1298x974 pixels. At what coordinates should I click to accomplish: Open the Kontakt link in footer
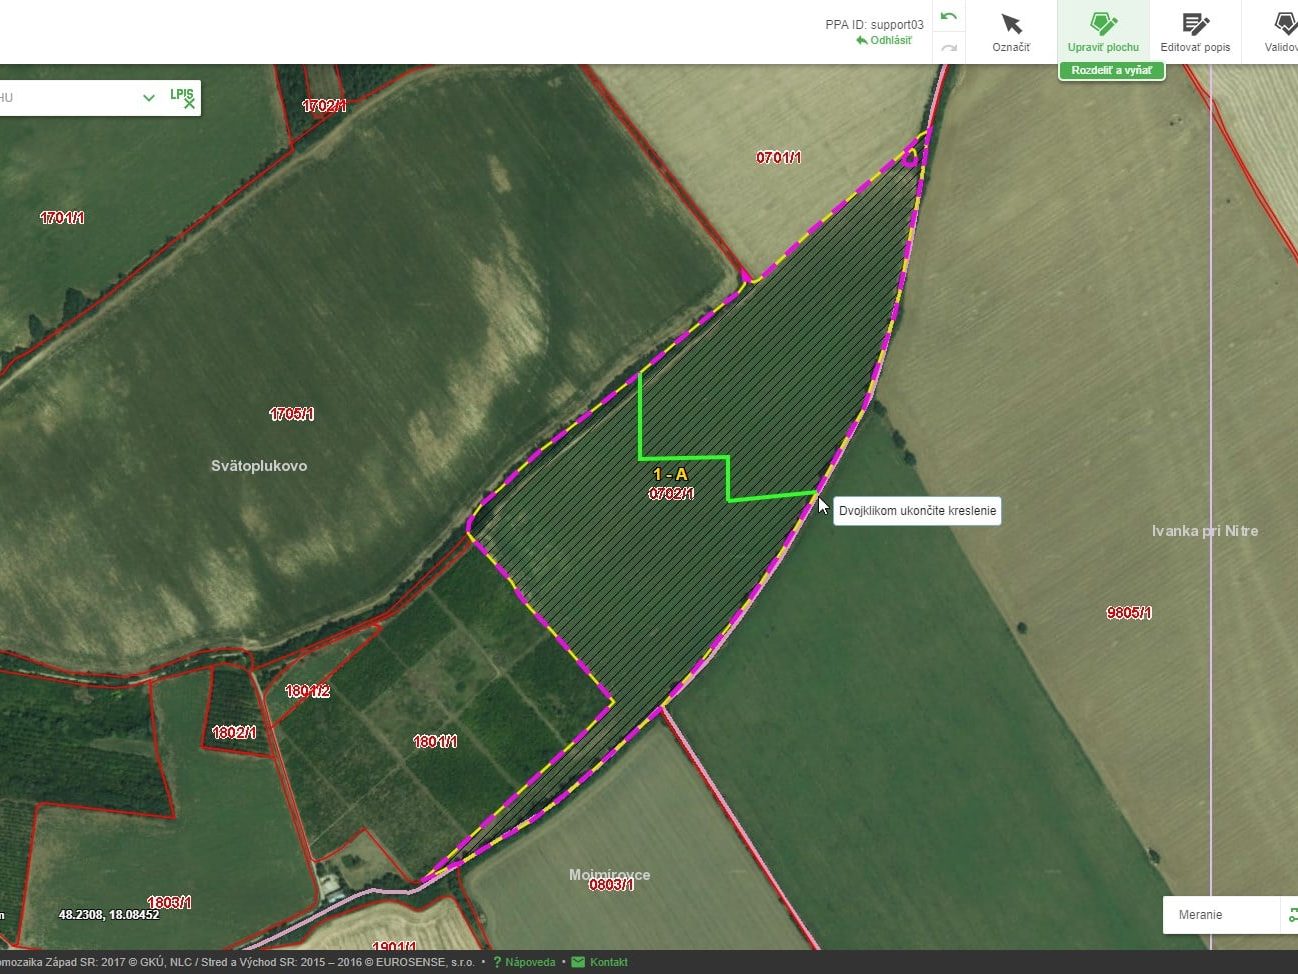(608, 962)
